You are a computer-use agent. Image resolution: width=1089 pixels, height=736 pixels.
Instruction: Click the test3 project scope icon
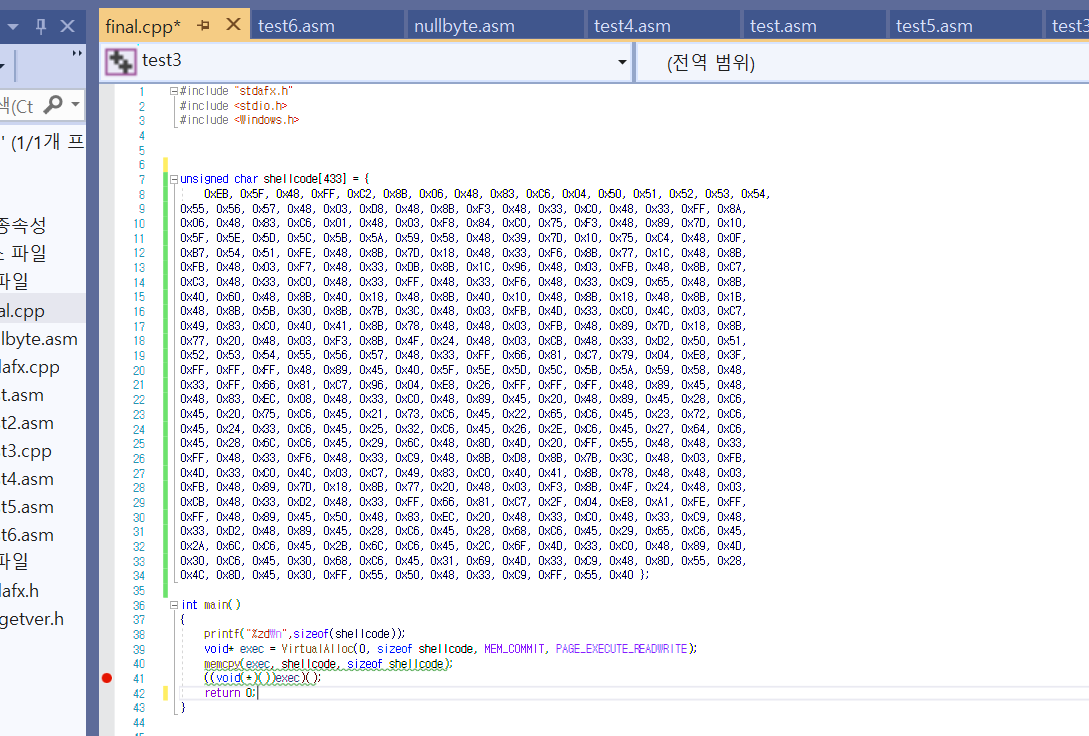120,62
